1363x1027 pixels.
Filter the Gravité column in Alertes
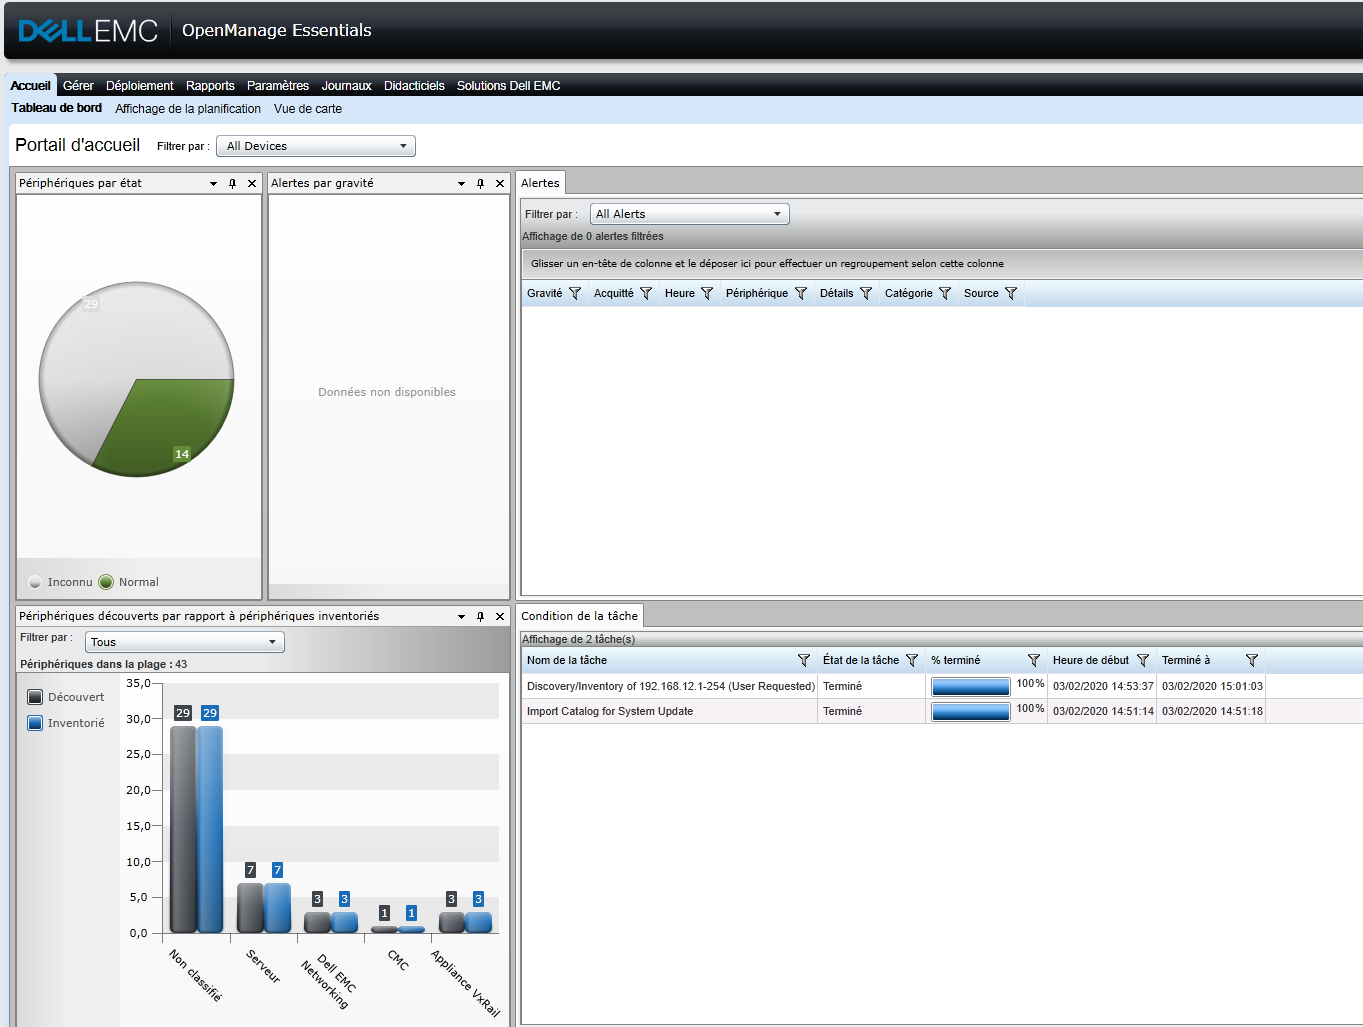575,293
